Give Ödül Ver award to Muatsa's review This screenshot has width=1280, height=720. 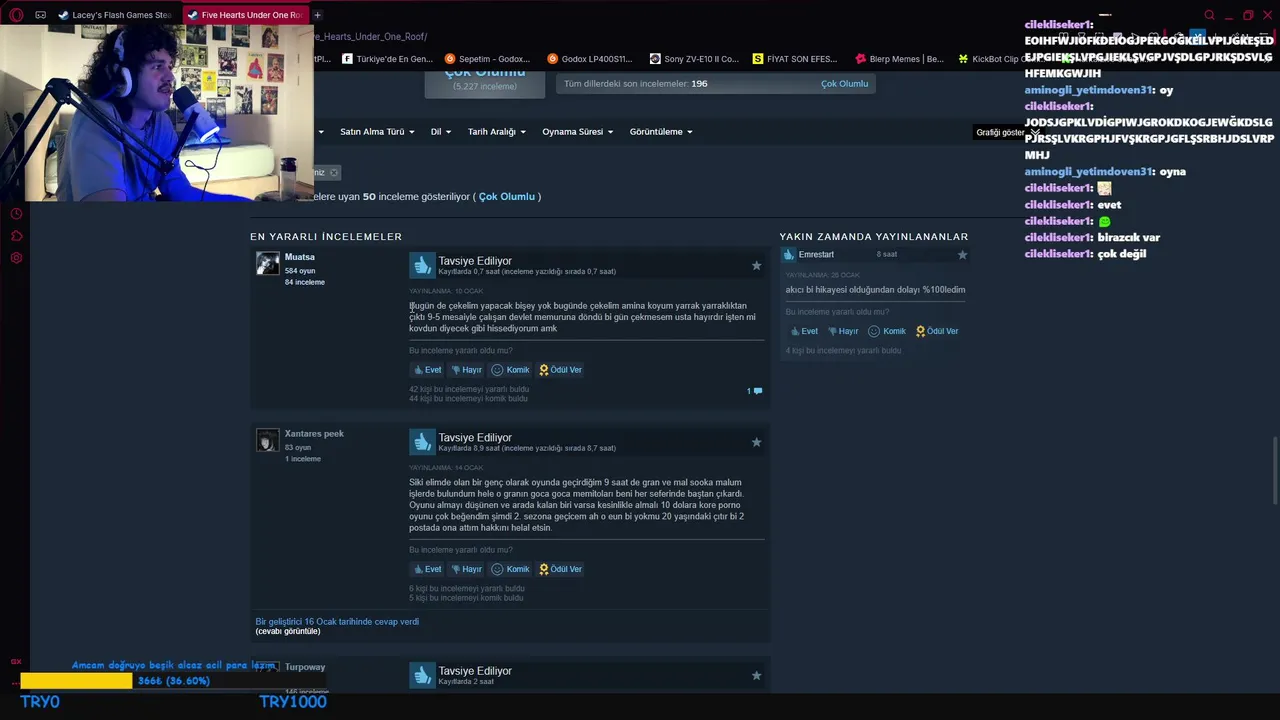pos(560,370)
